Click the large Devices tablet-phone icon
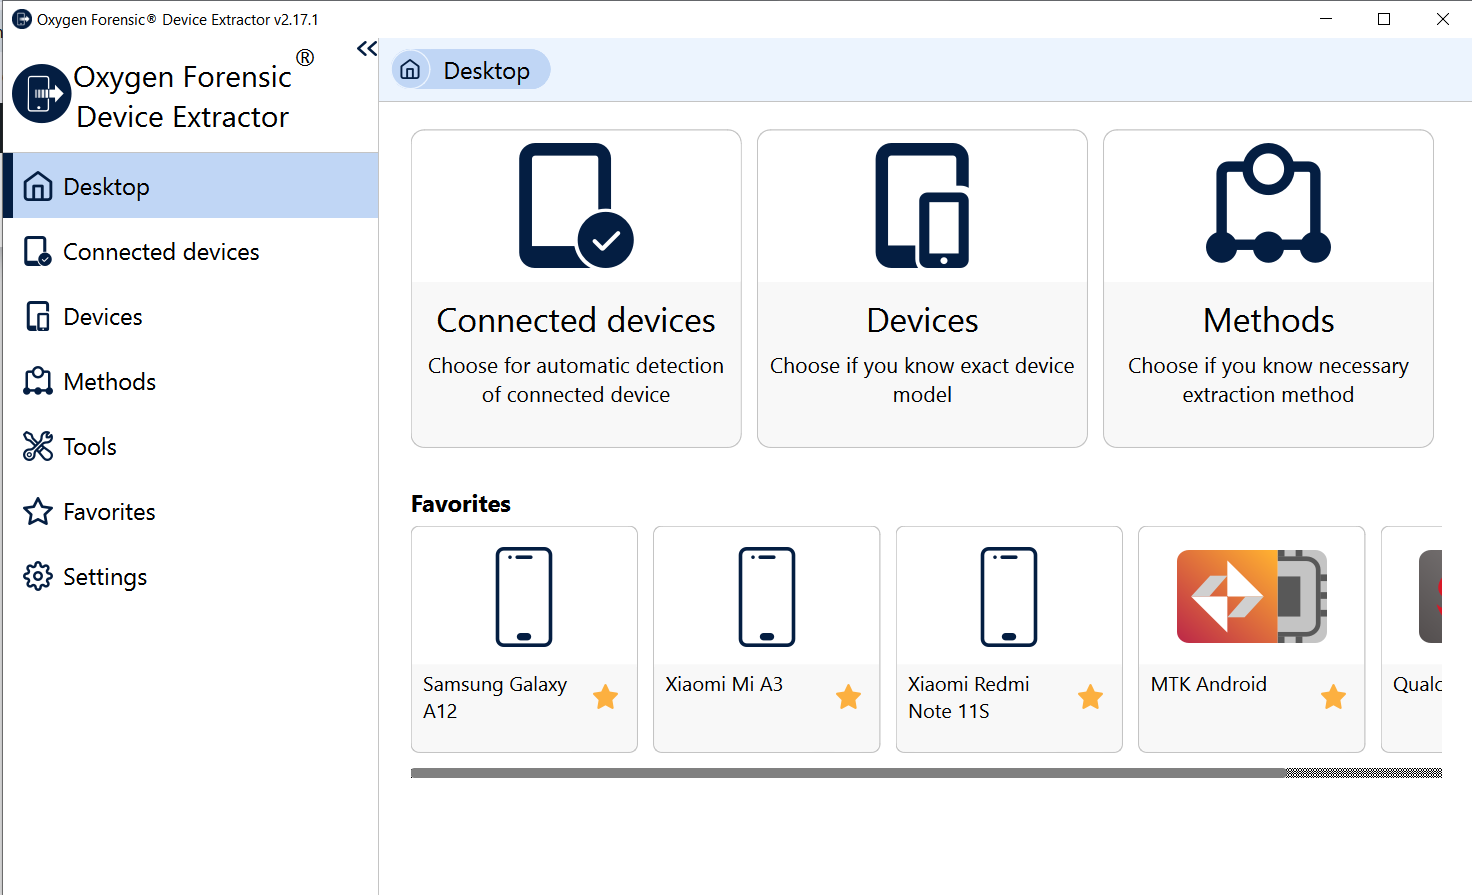1472x895 pixels. click(922, 206)
